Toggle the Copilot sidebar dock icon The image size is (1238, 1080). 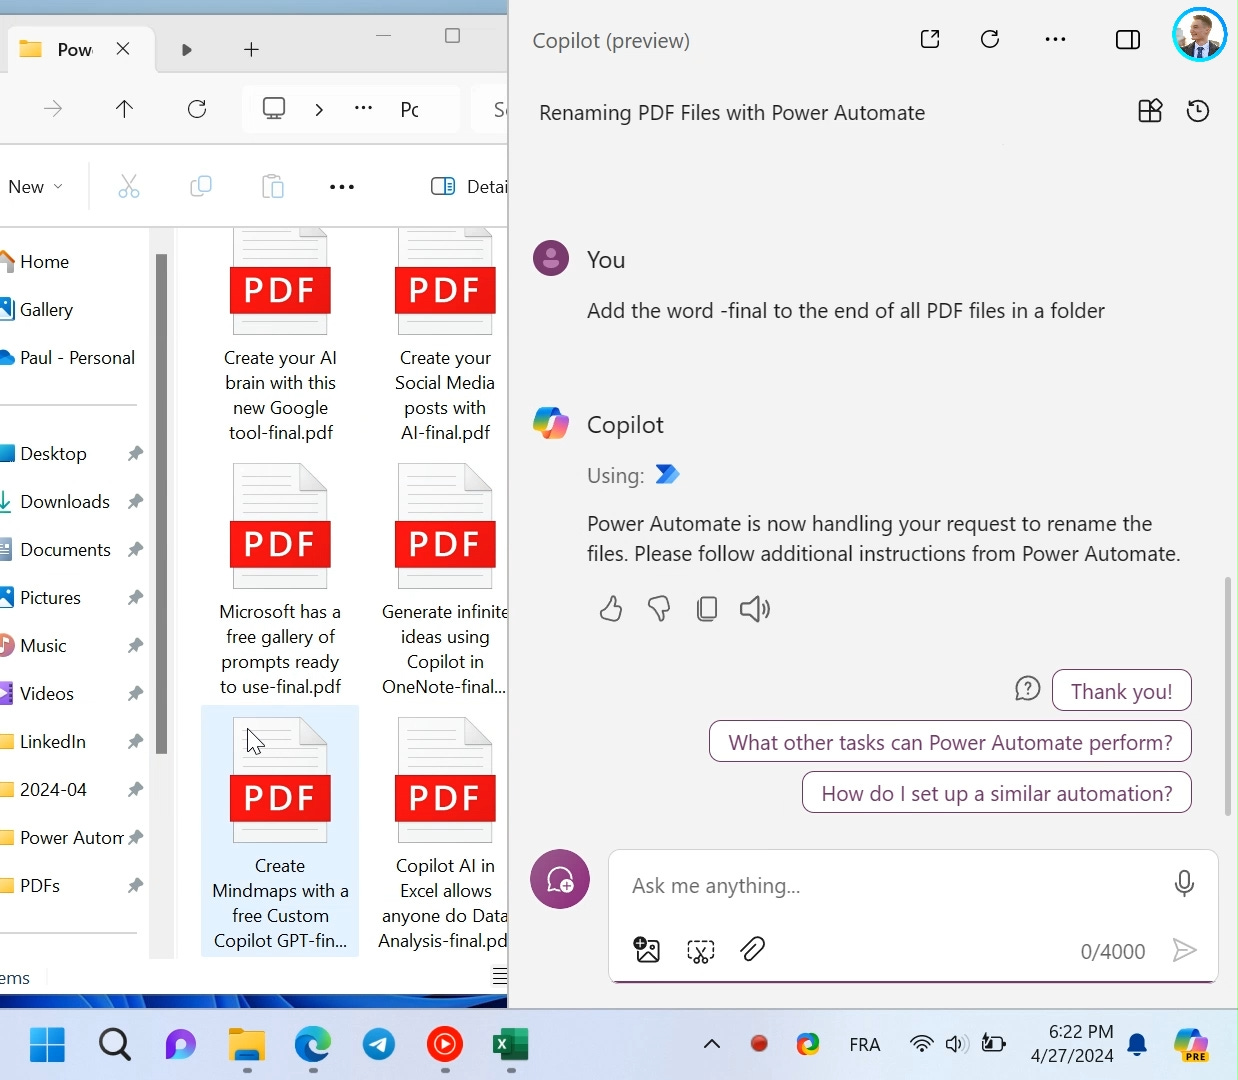click(1128, 40)
